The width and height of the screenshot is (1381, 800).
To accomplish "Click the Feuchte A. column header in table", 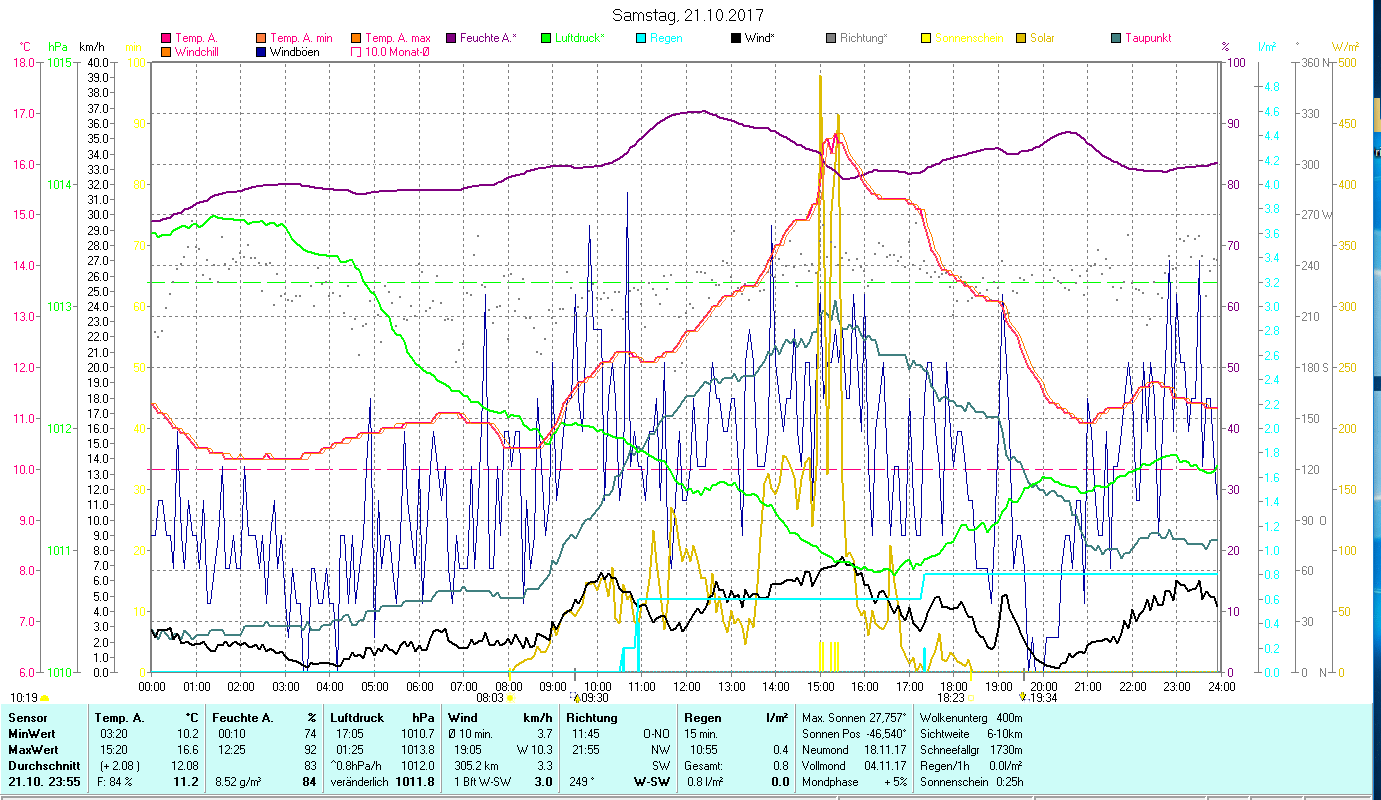I will click(245, 718).
